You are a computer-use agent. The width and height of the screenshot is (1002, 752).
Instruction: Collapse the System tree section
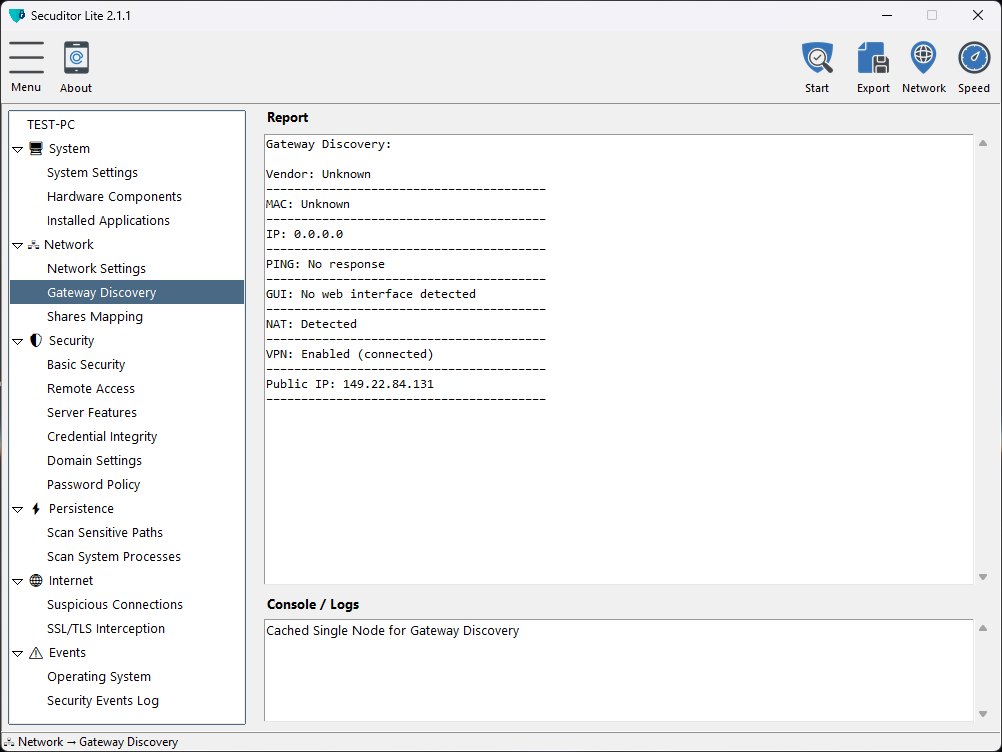pyautogui.click(x=18, y=149)
